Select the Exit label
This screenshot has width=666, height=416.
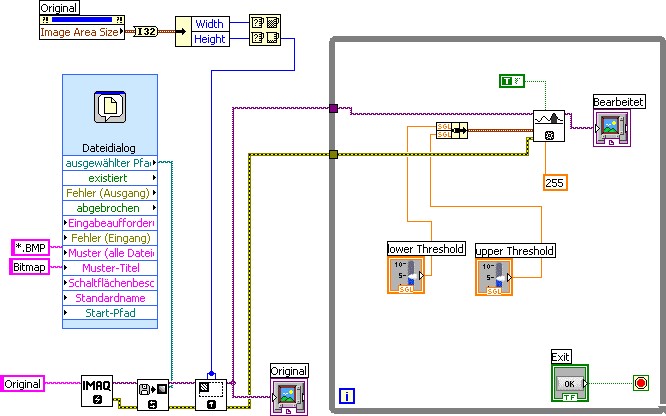(561, 357)
